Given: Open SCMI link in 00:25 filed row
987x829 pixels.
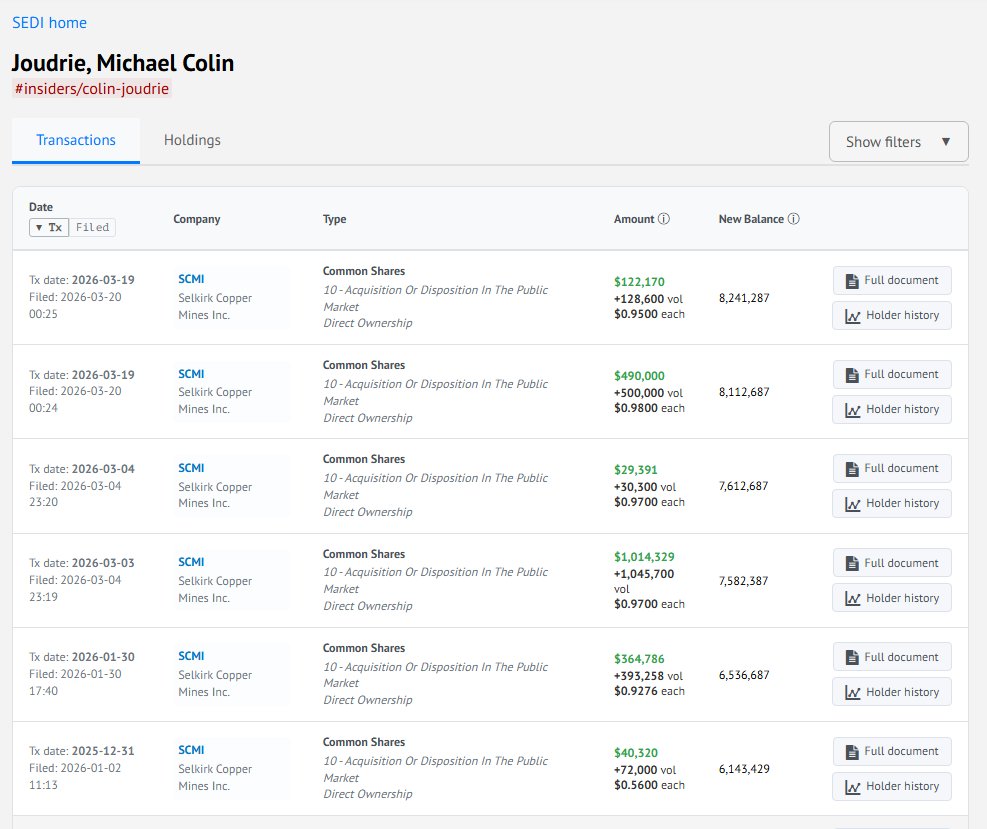Looking at the screenshot, I should (191, 279).
